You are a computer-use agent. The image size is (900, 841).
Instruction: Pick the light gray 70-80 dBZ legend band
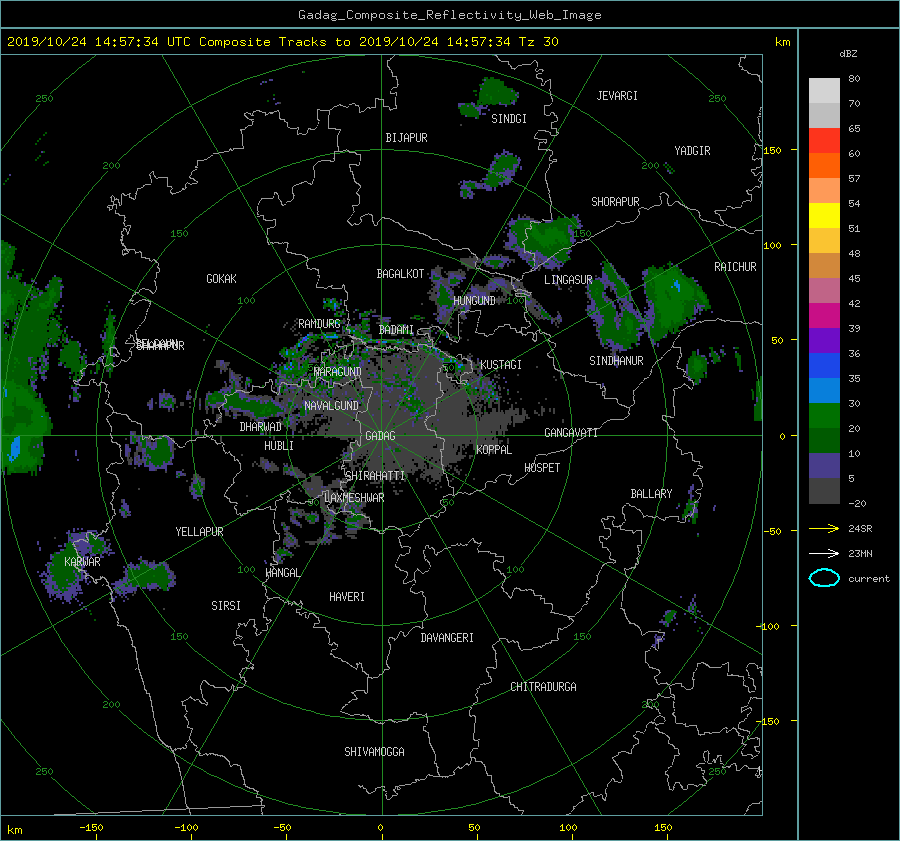coord(824,91)
